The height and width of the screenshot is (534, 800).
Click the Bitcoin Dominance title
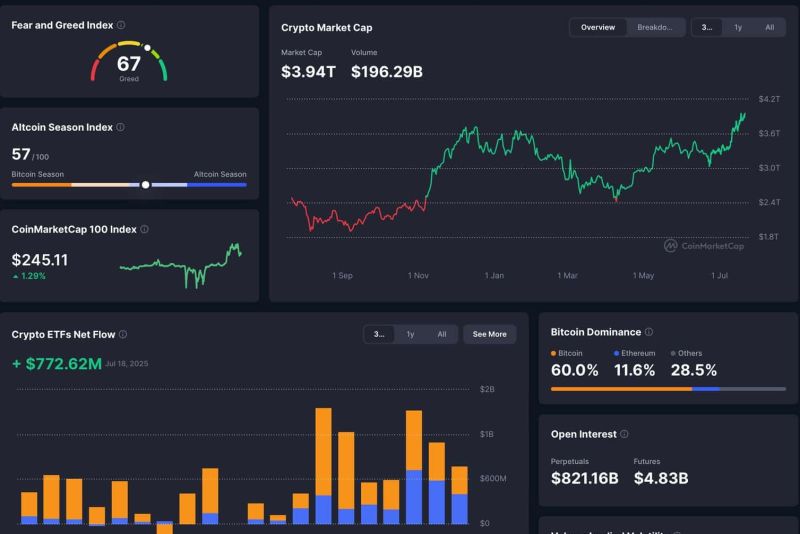[x=596, y=332]
